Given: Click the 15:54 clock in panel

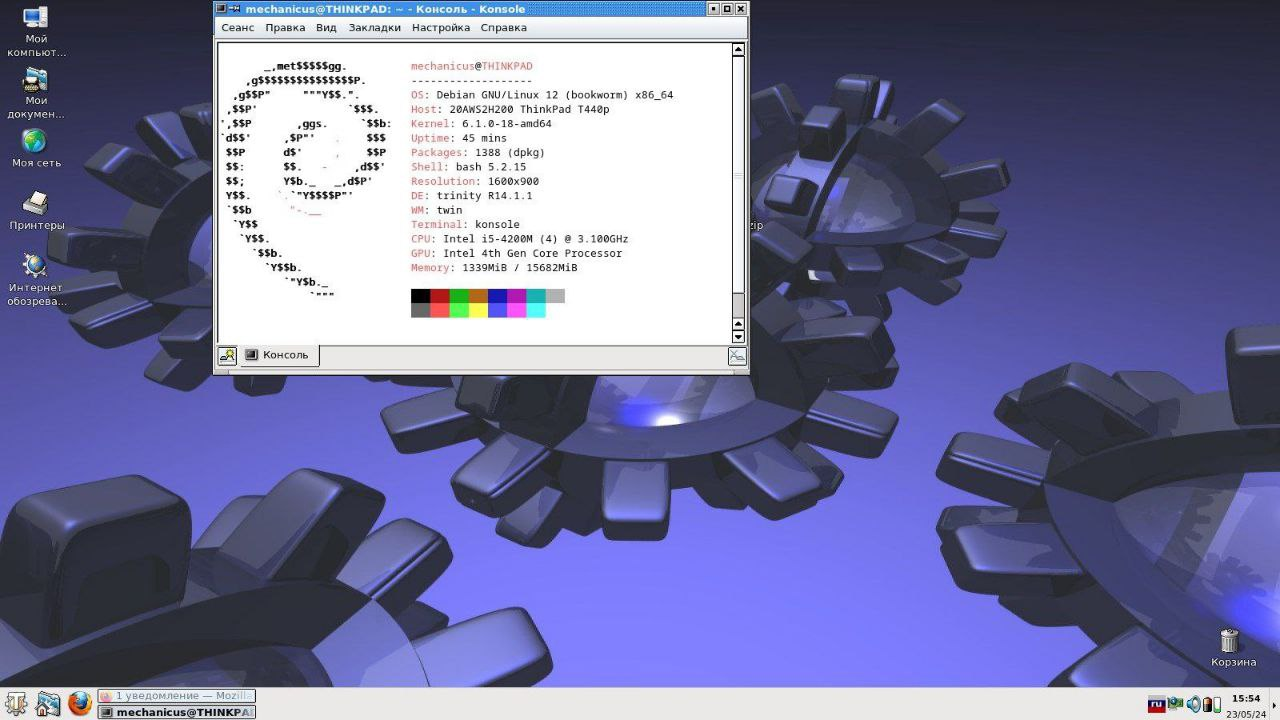Looking at the screenshot, I should (1245, 698).
